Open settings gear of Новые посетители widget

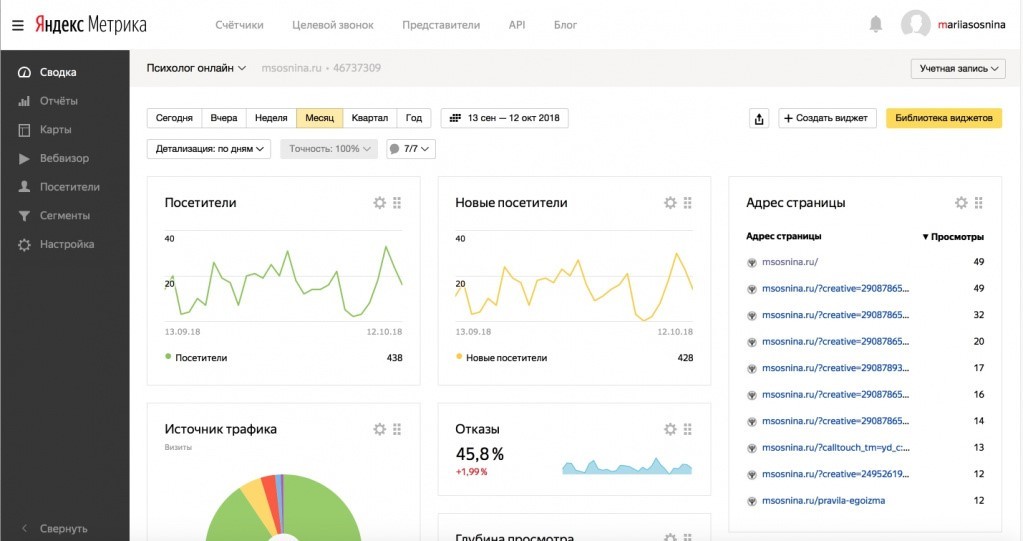pos(670,203)
